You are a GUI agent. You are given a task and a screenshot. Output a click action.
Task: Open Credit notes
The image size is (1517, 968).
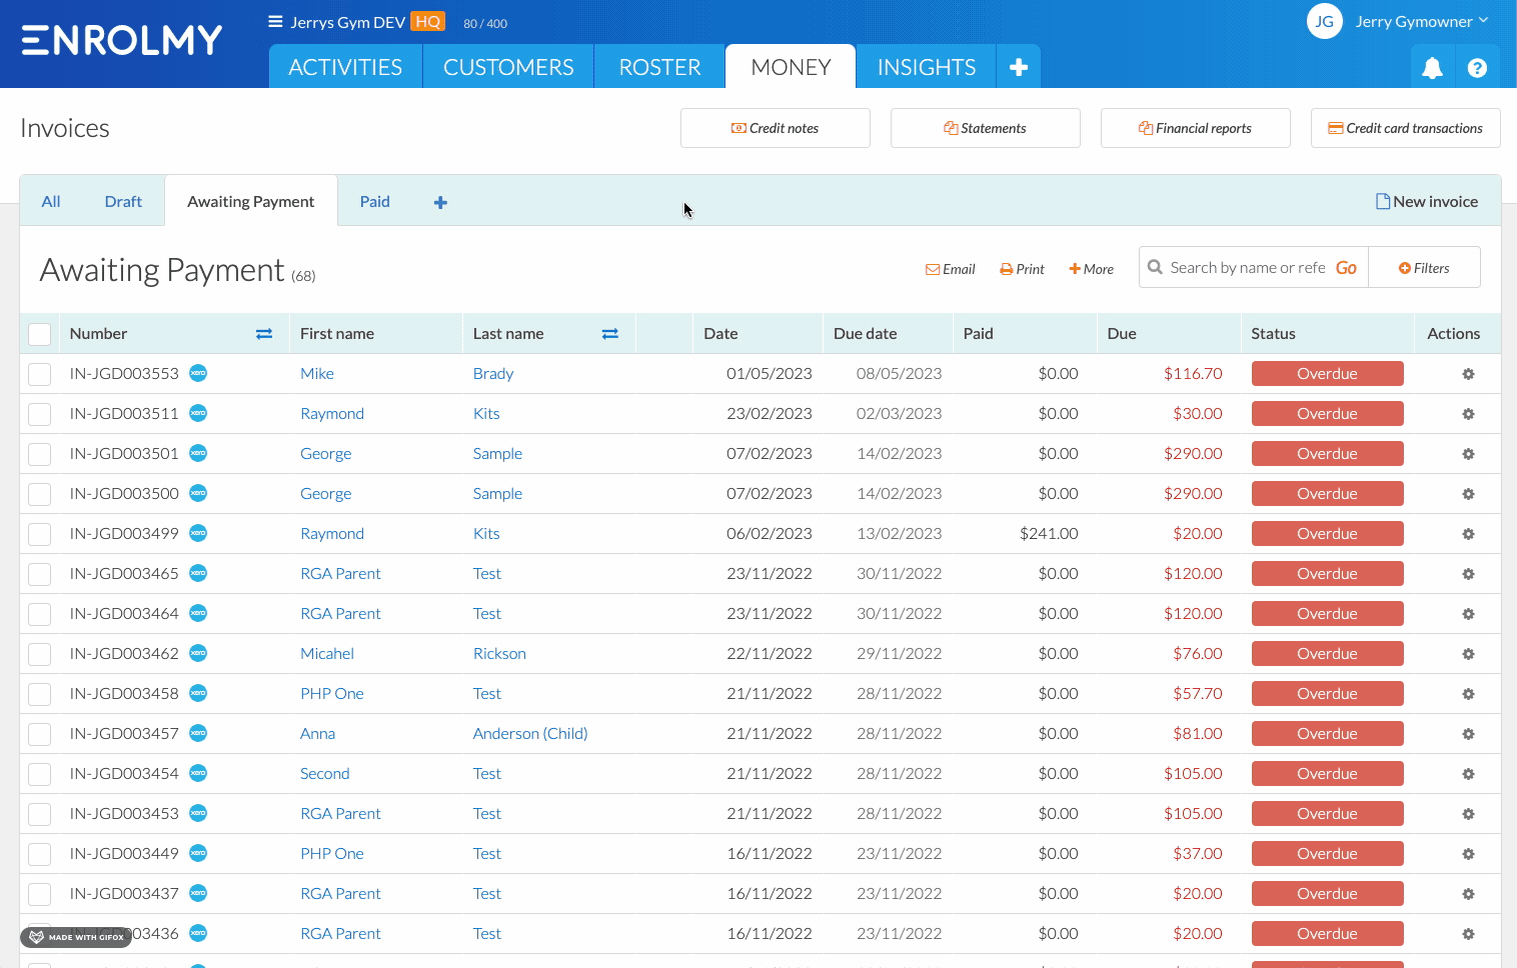click(775, 128)
